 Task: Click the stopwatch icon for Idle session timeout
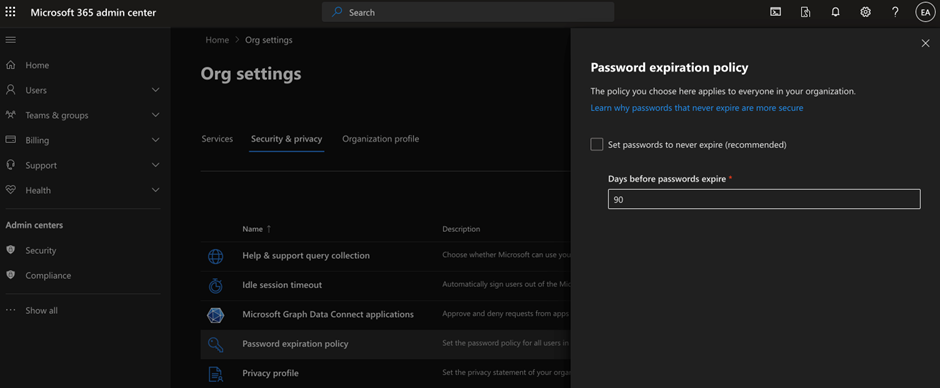click(x=215, y=285)
